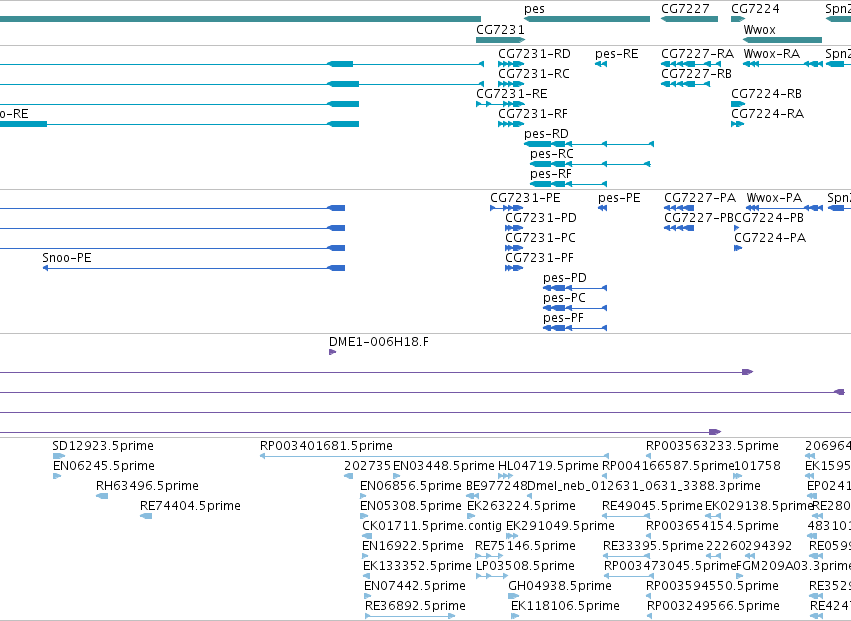Select the EN03448.5prime EST
Screen dimensions: 851x621
pos(397,476)
